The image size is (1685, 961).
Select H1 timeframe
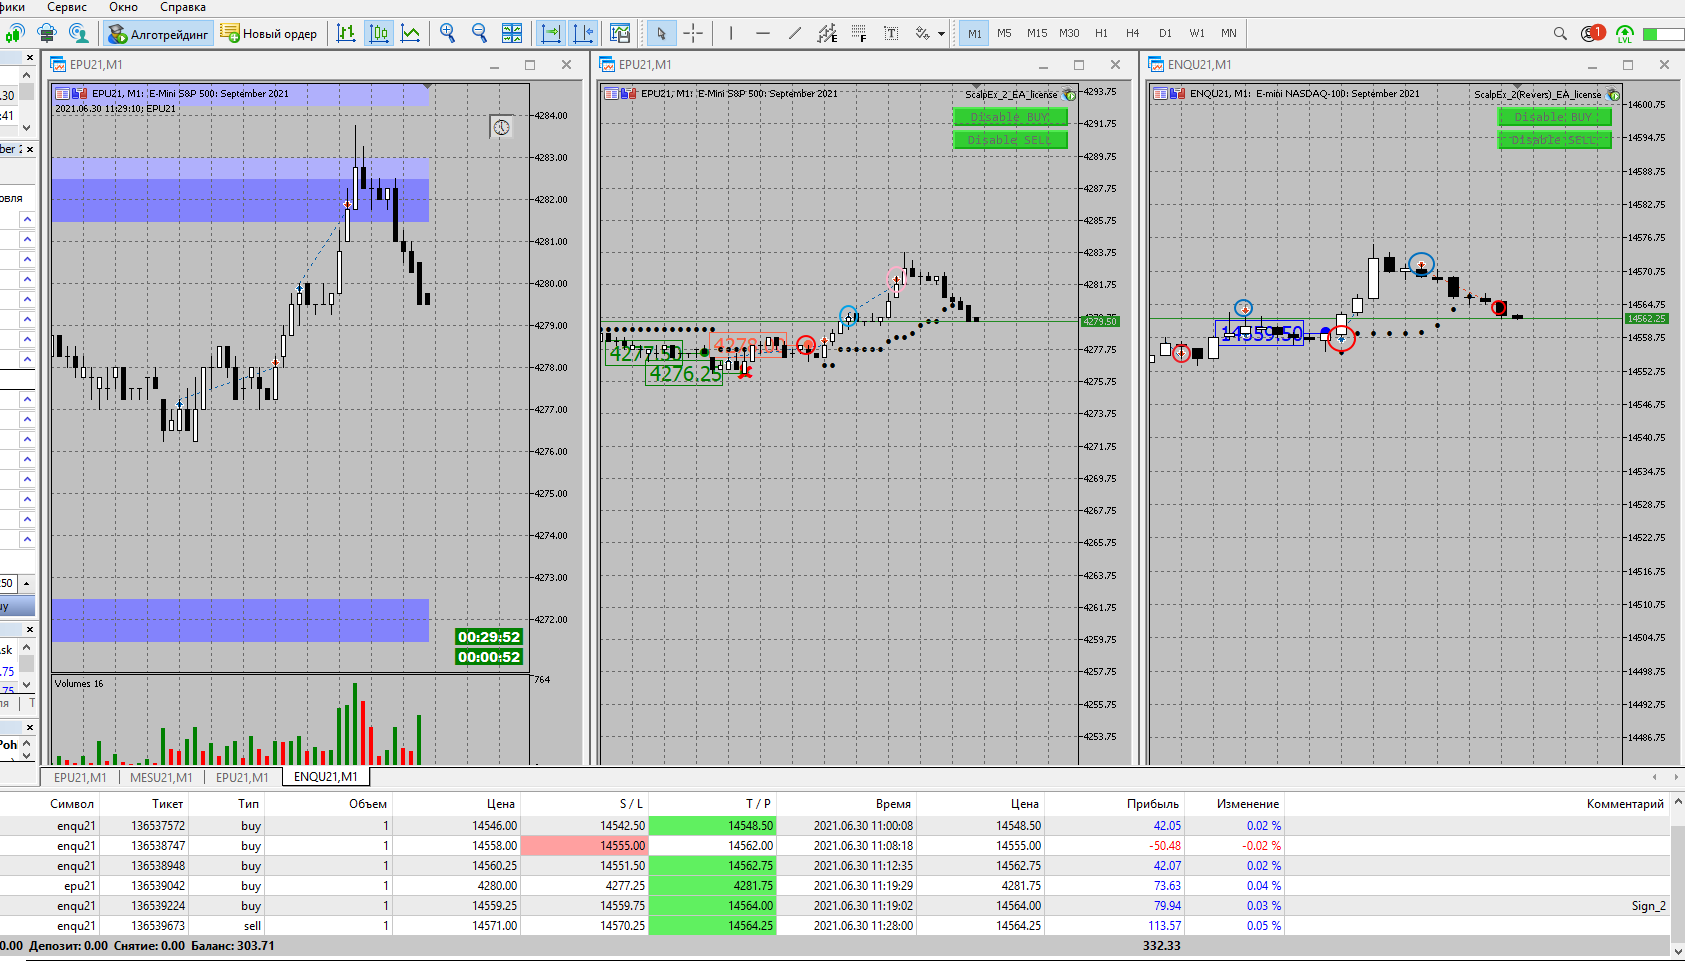click(1101, 33)
